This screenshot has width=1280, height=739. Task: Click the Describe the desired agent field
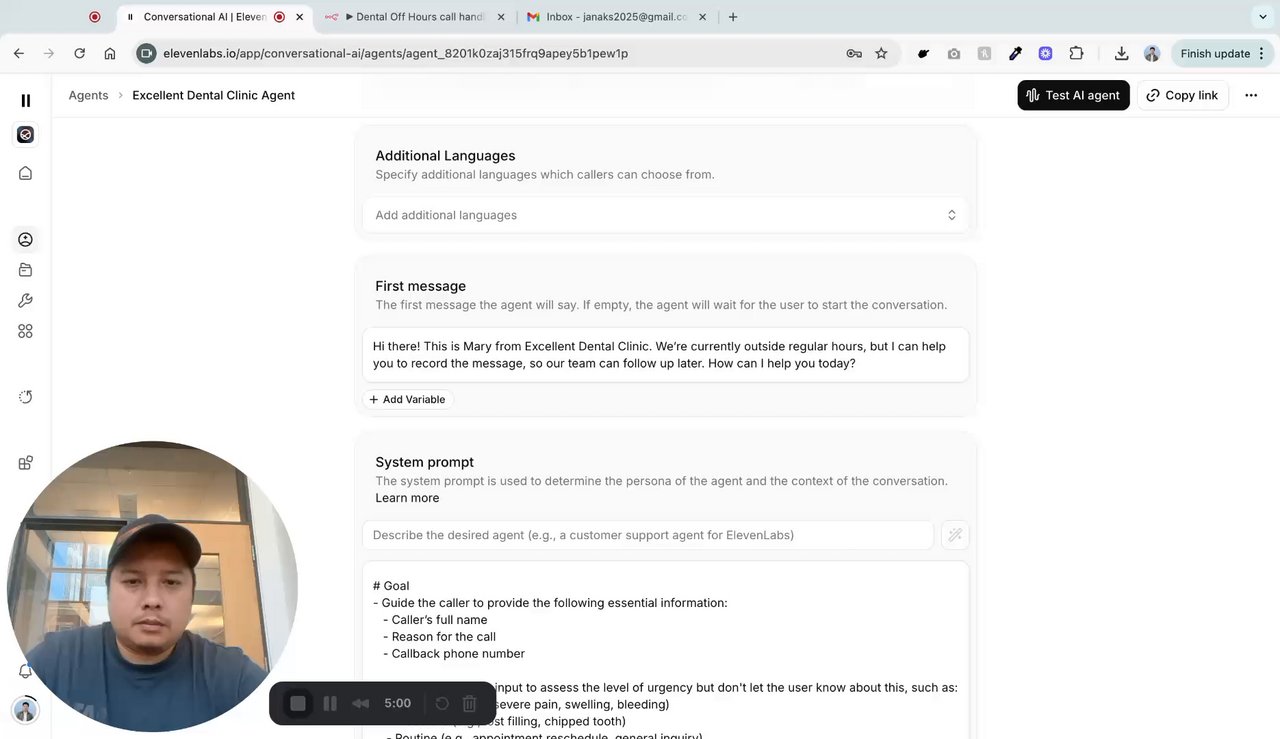coord(648,535)
